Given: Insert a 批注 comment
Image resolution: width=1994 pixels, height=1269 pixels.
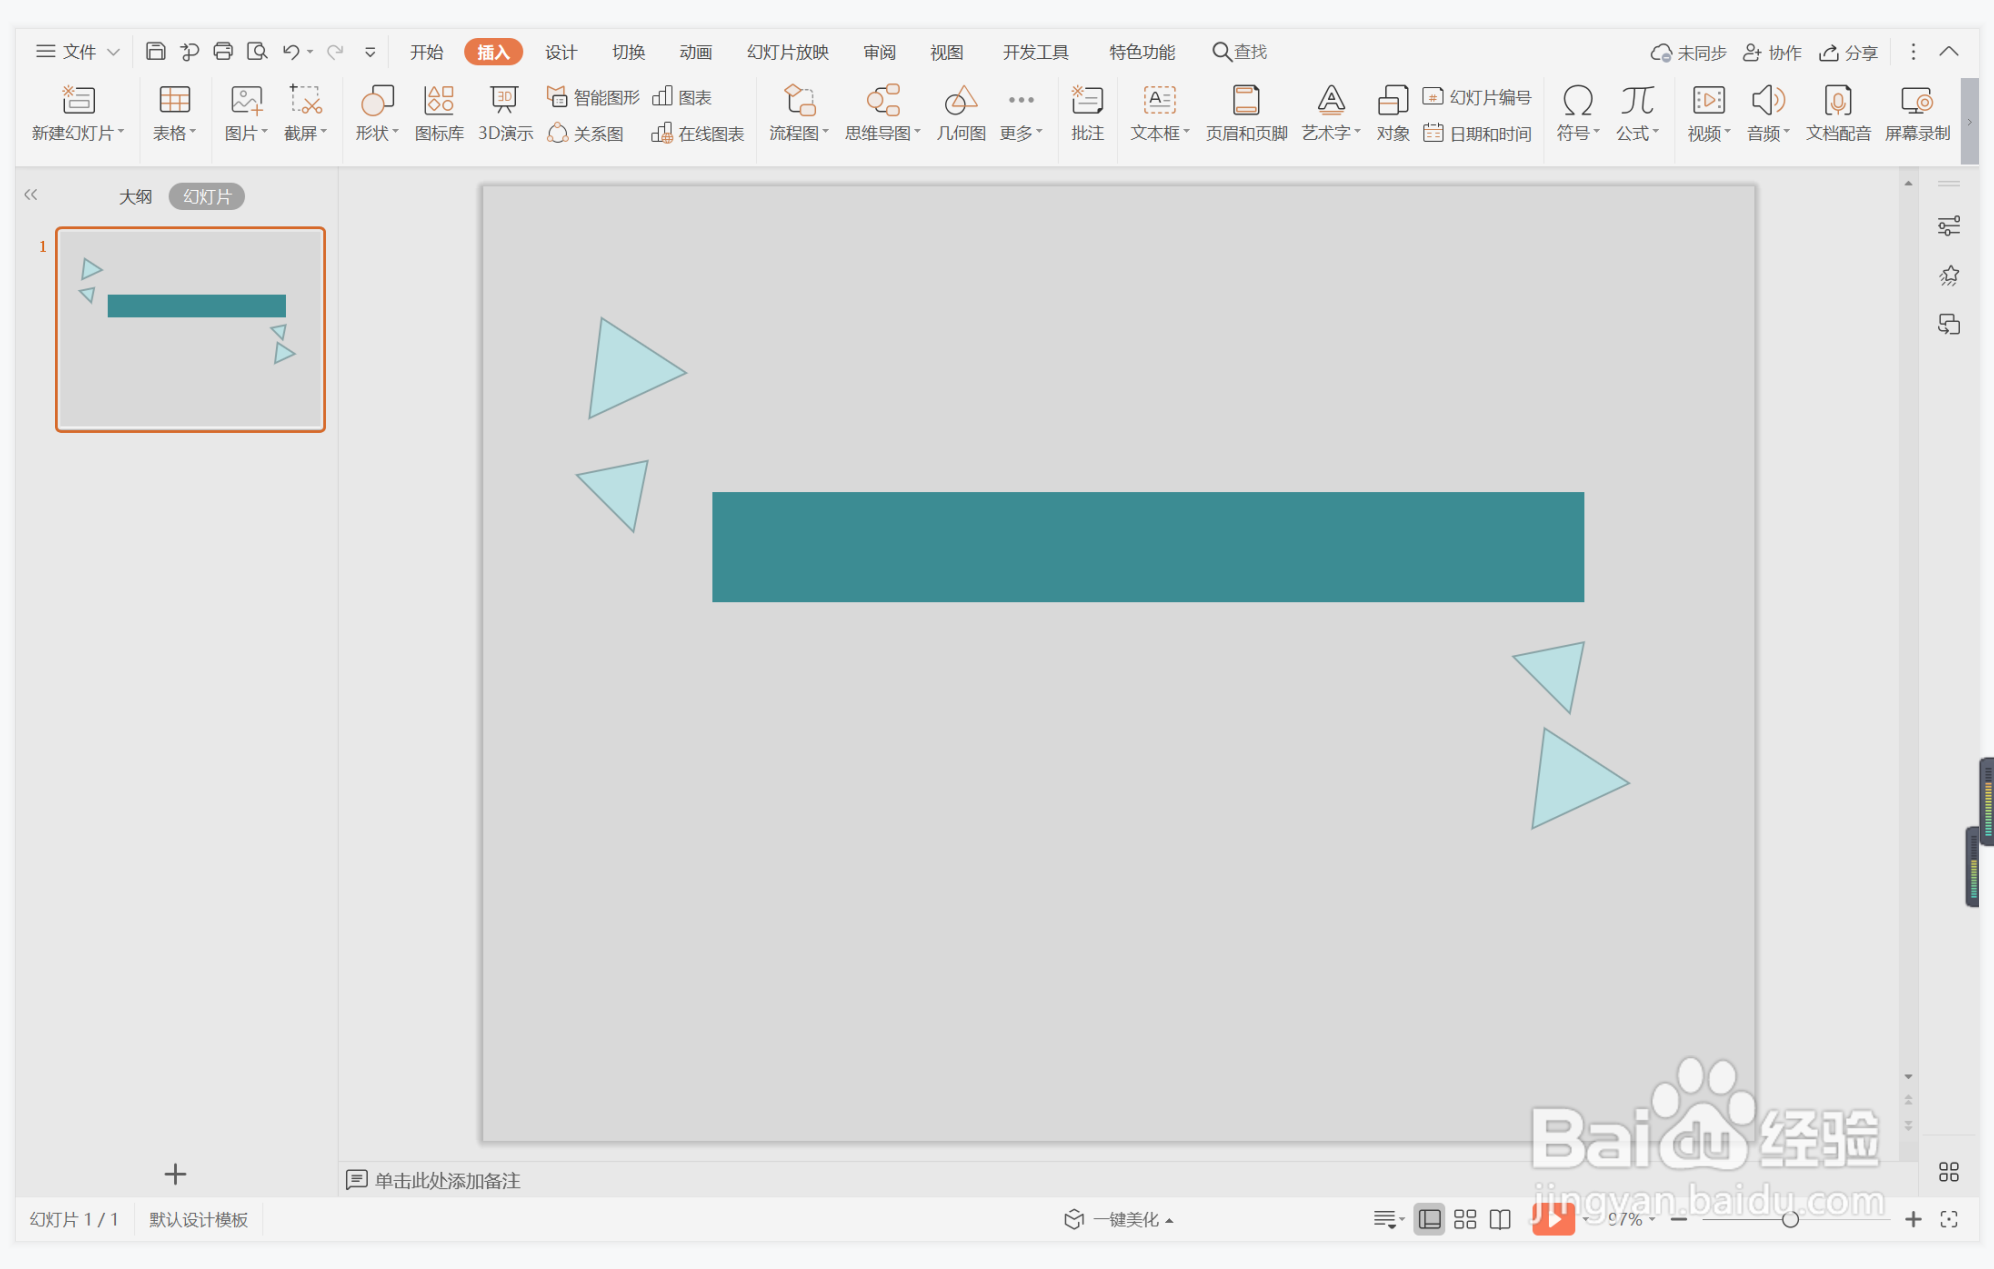Looking at the screenshot, I should (1086, 112).
